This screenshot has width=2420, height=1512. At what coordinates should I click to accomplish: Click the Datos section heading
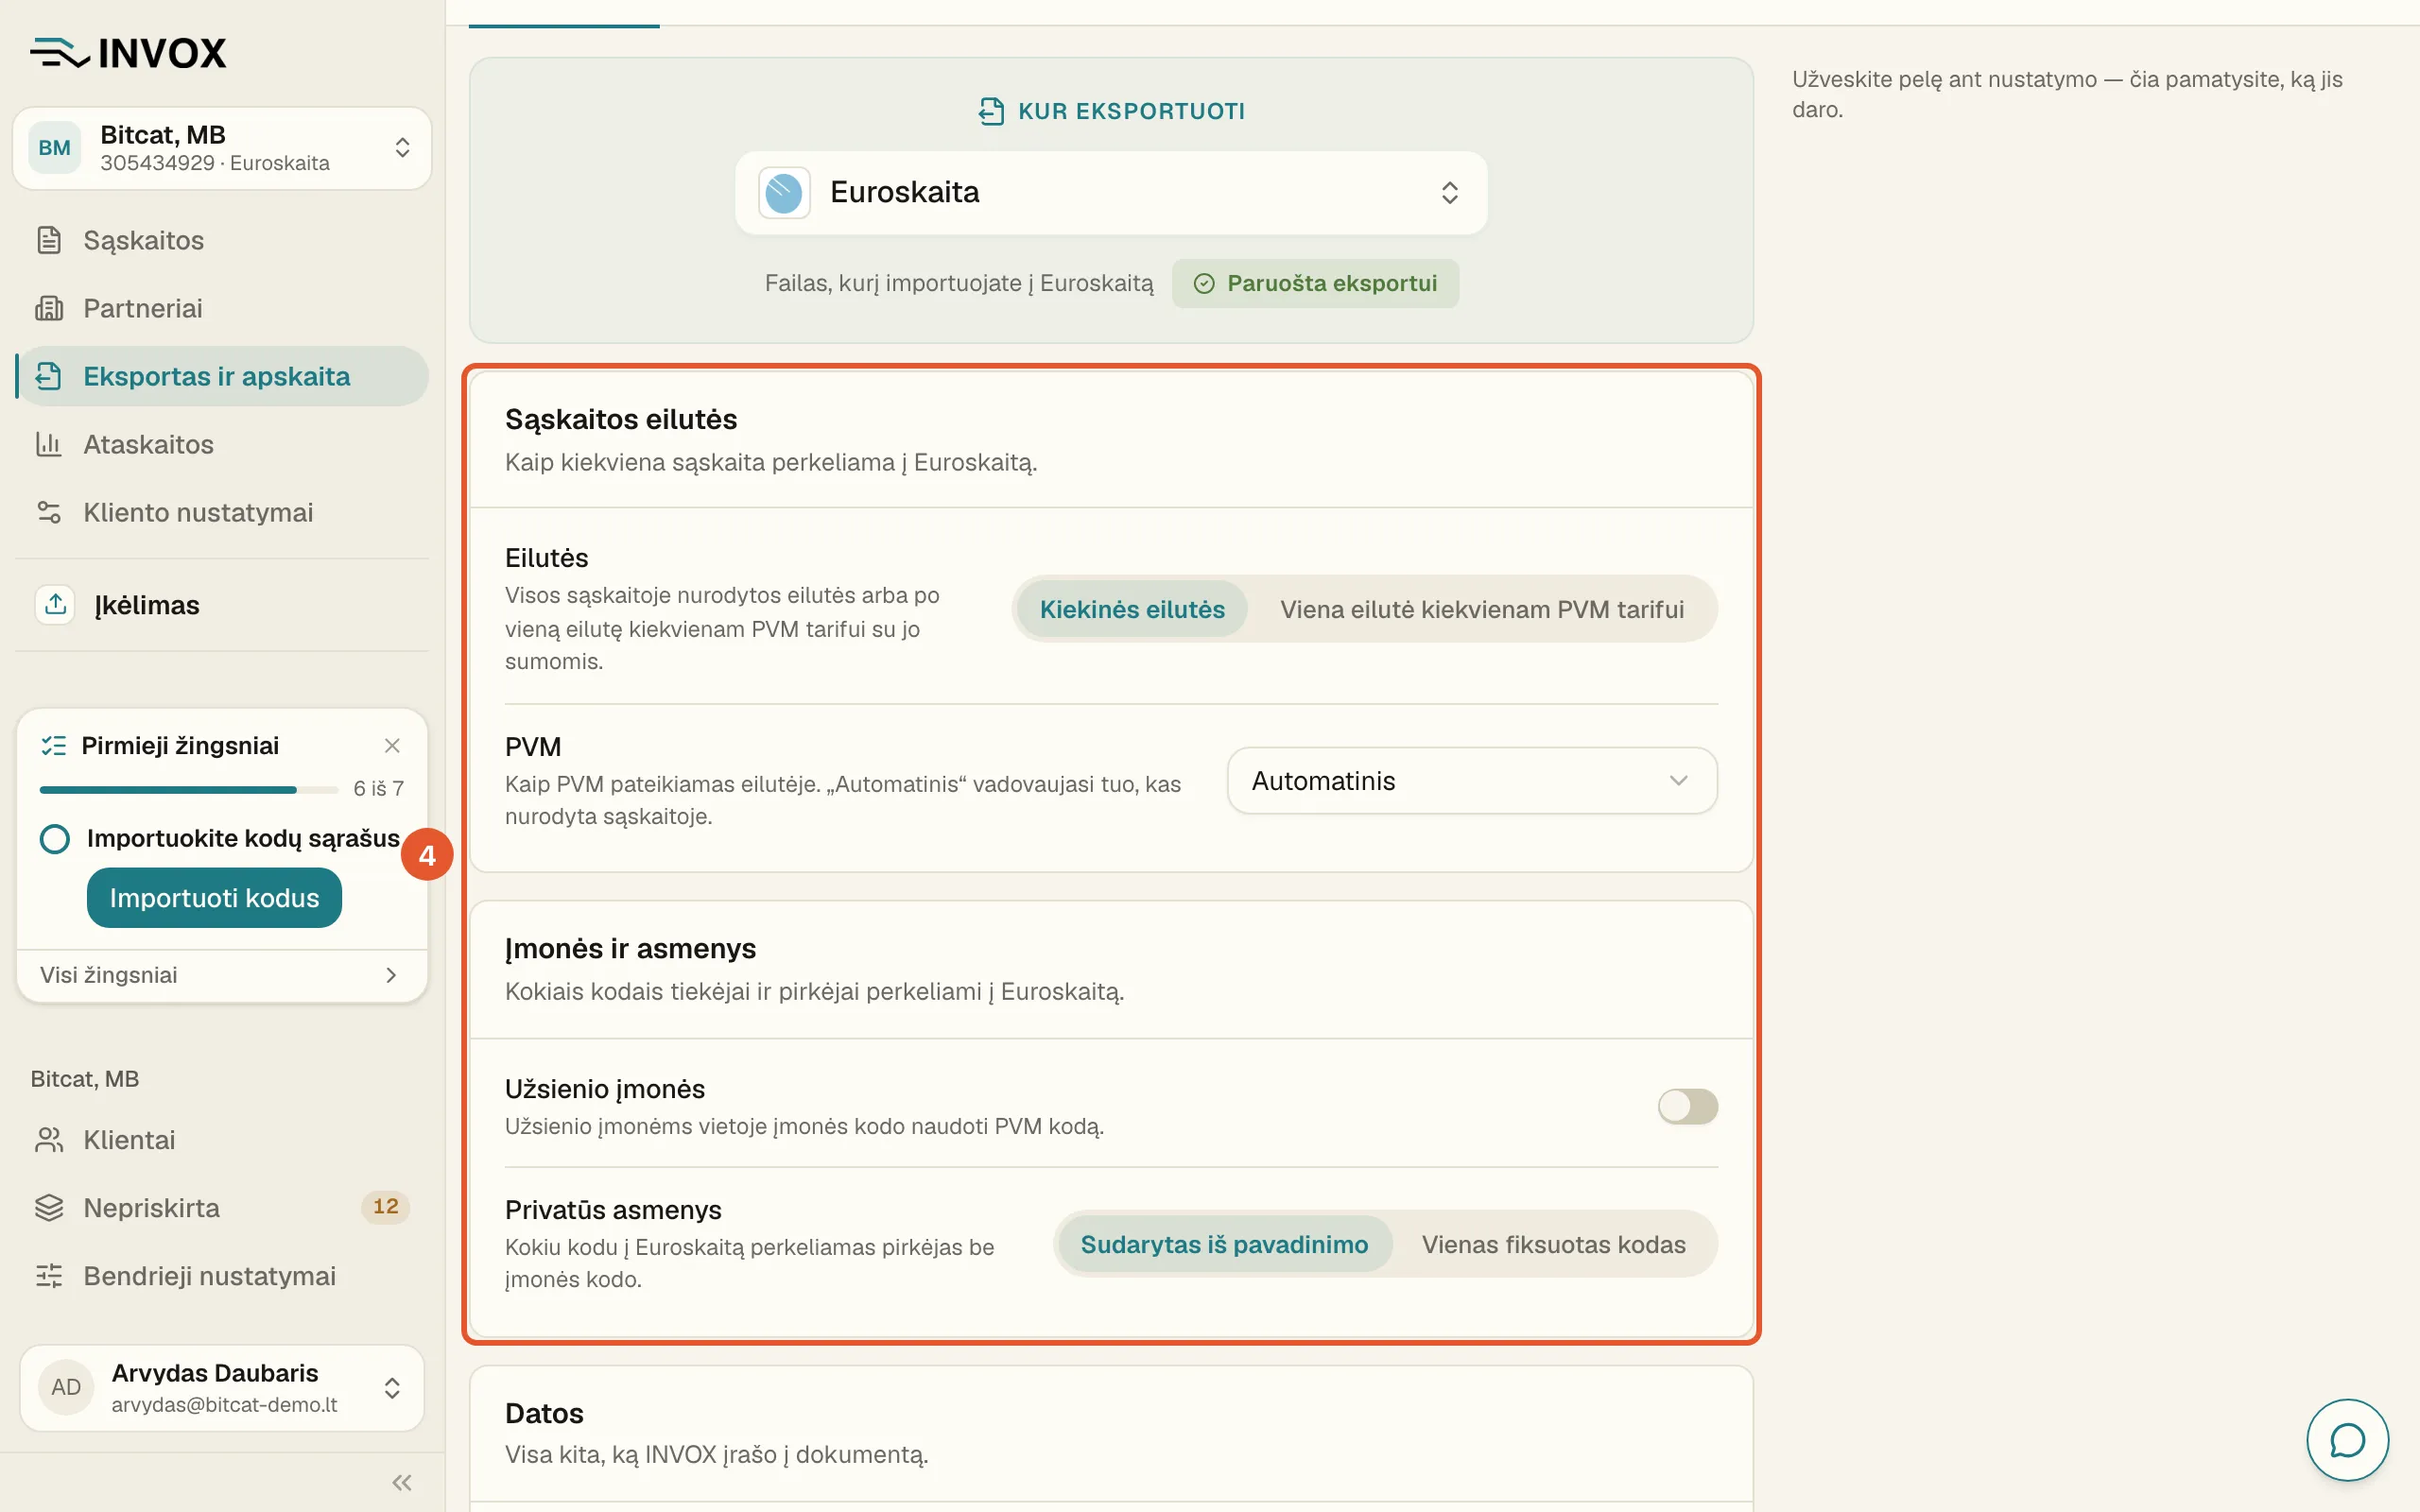click(x=544, y=1412)
